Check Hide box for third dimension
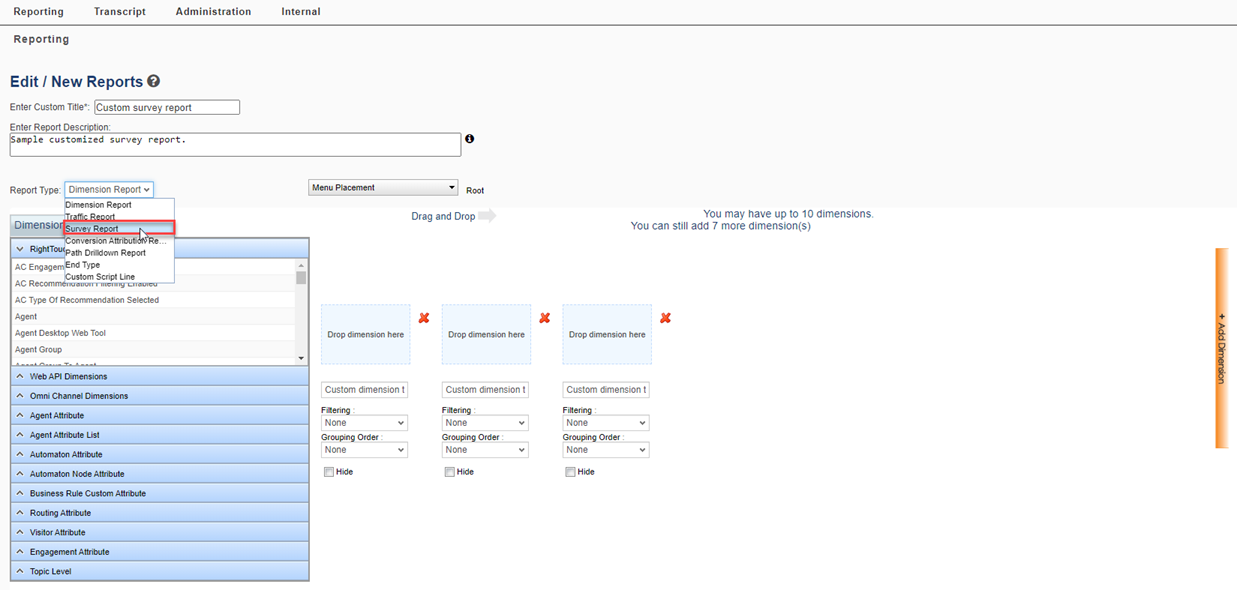This screenshot has width=1237, height=590. pyautogui.click(x=570, y=472)
